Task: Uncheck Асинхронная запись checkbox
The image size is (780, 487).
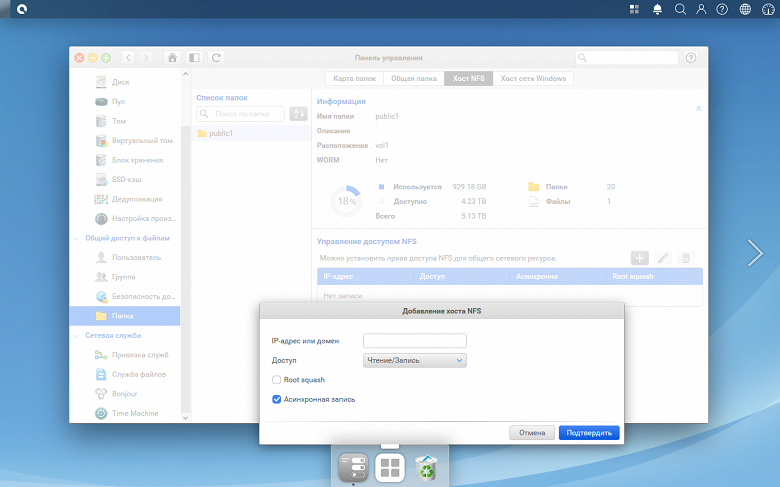Action: point(277,399)
